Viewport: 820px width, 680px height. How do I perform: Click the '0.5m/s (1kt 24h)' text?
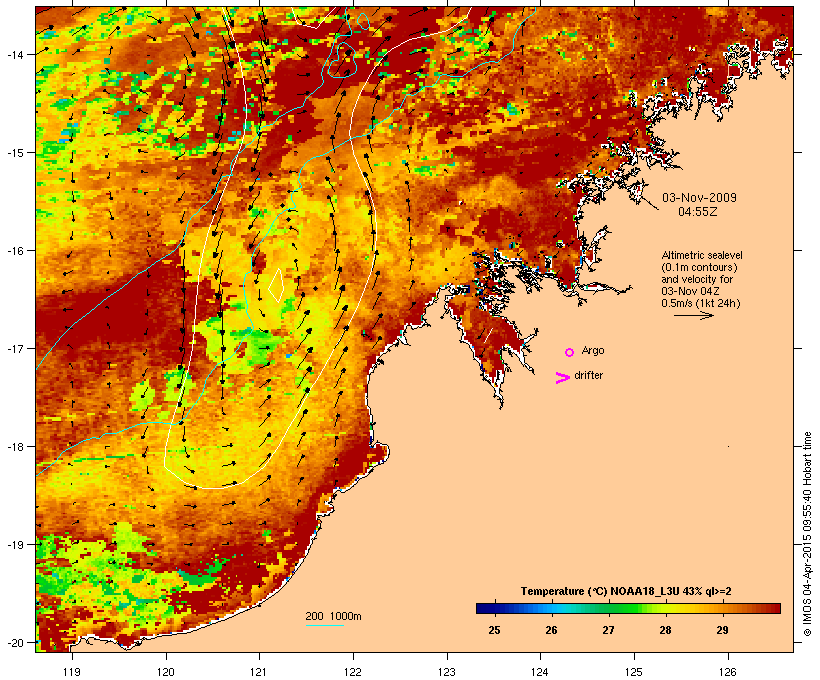pos(701,303)
